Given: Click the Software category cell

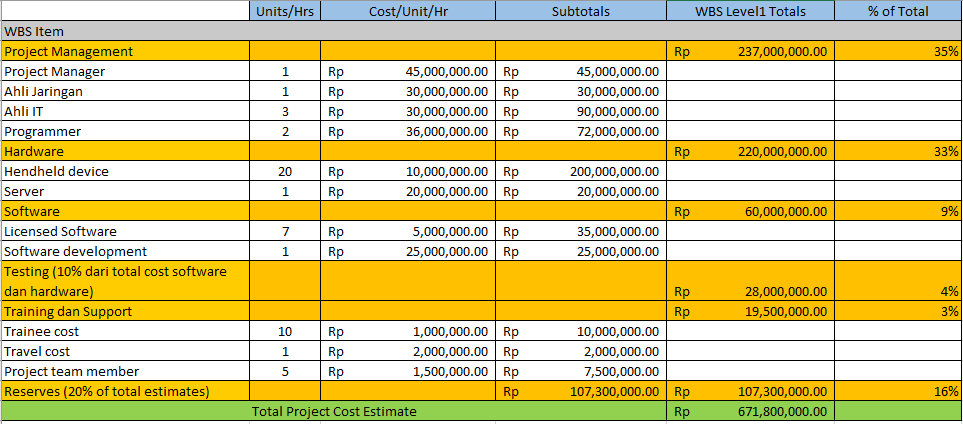Looking at the screenshot, I should [x=125, y=211].
